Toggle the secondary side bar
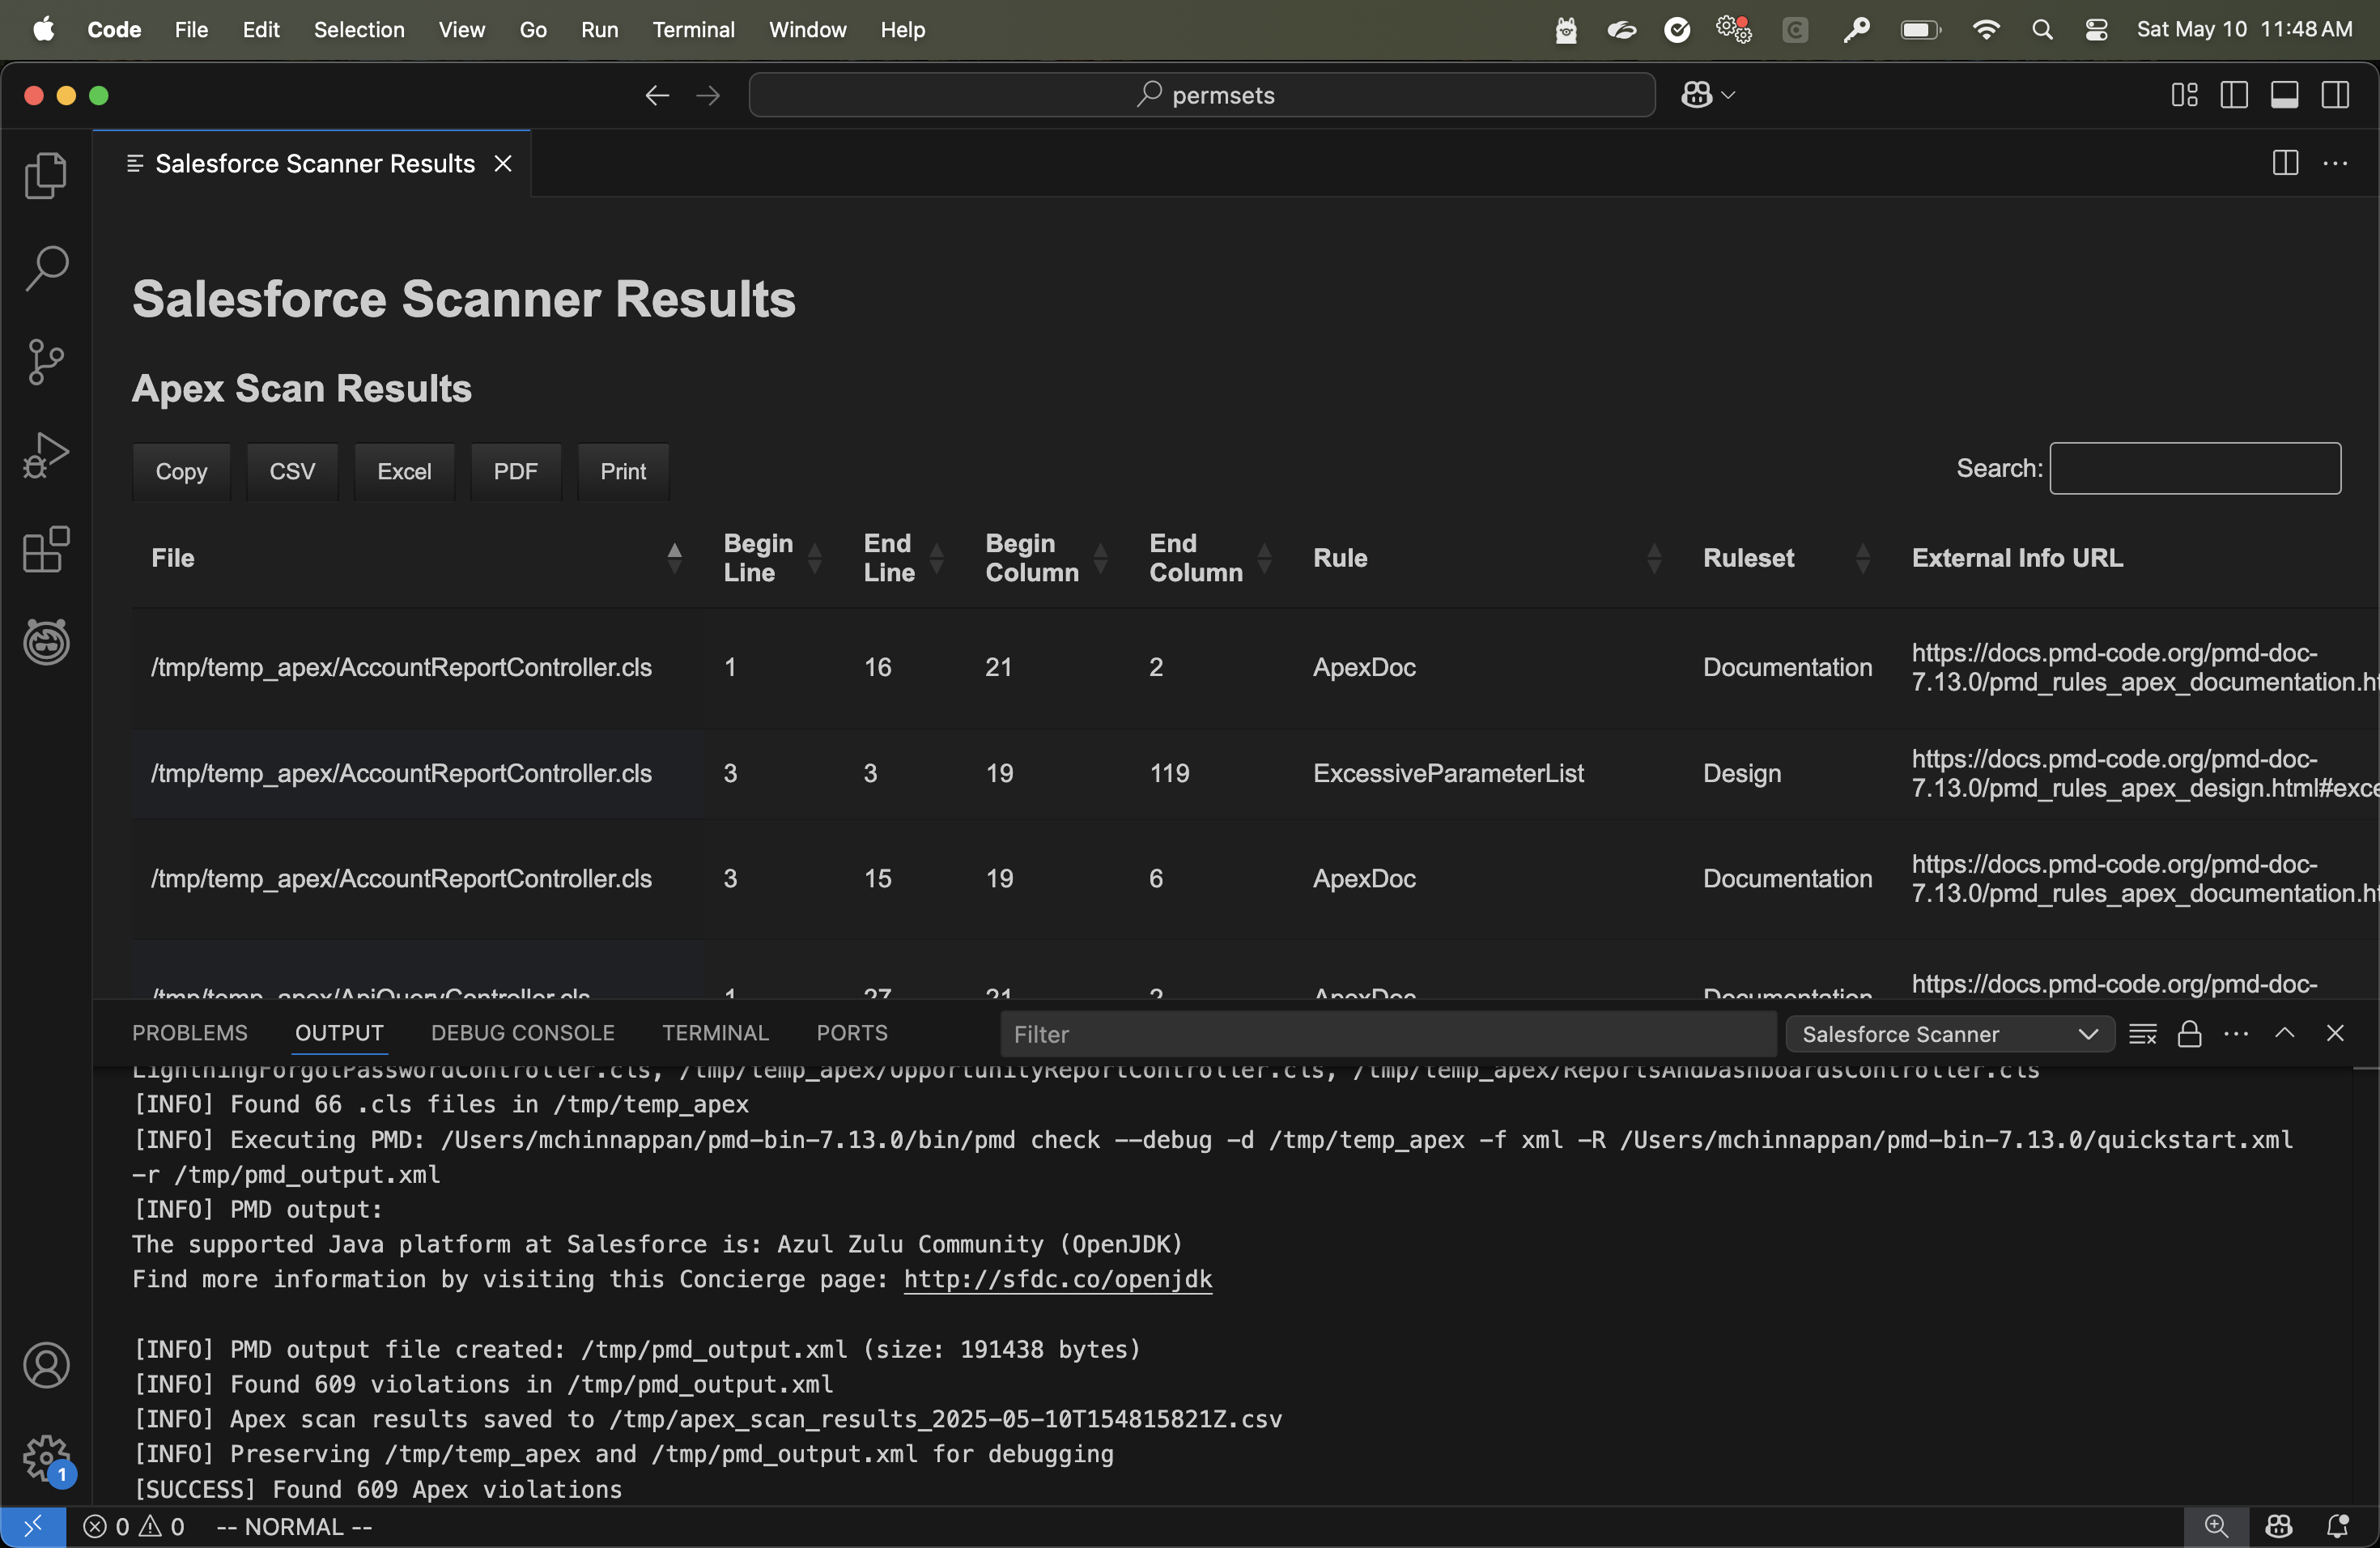This screenshot has width=2380, height=1548. [x=2335, y=95]
